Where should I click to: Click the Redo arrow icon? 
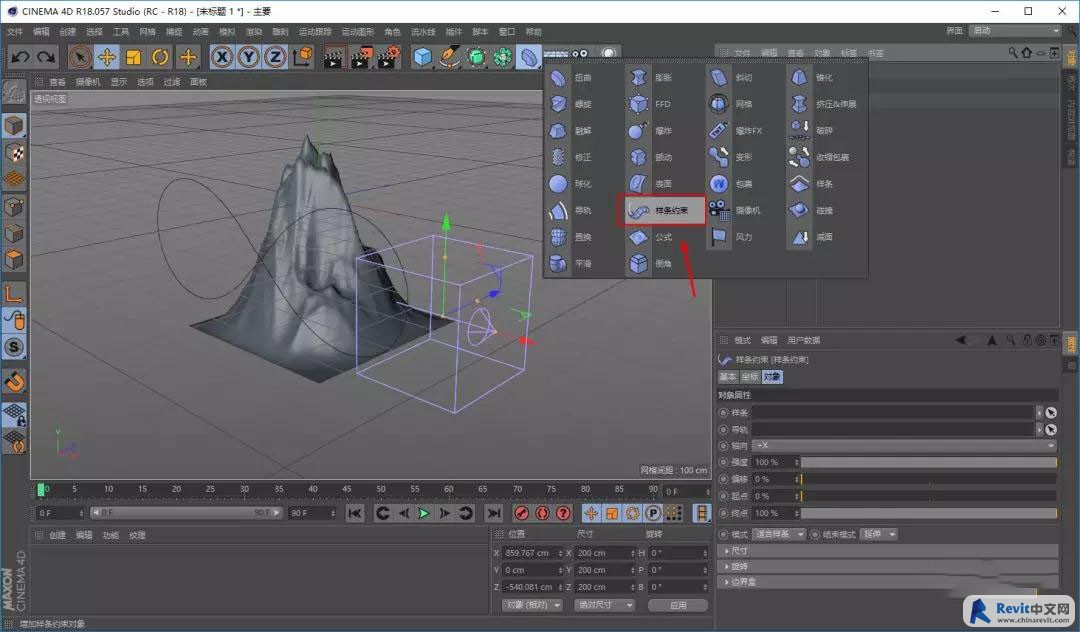tap(45, 56)
